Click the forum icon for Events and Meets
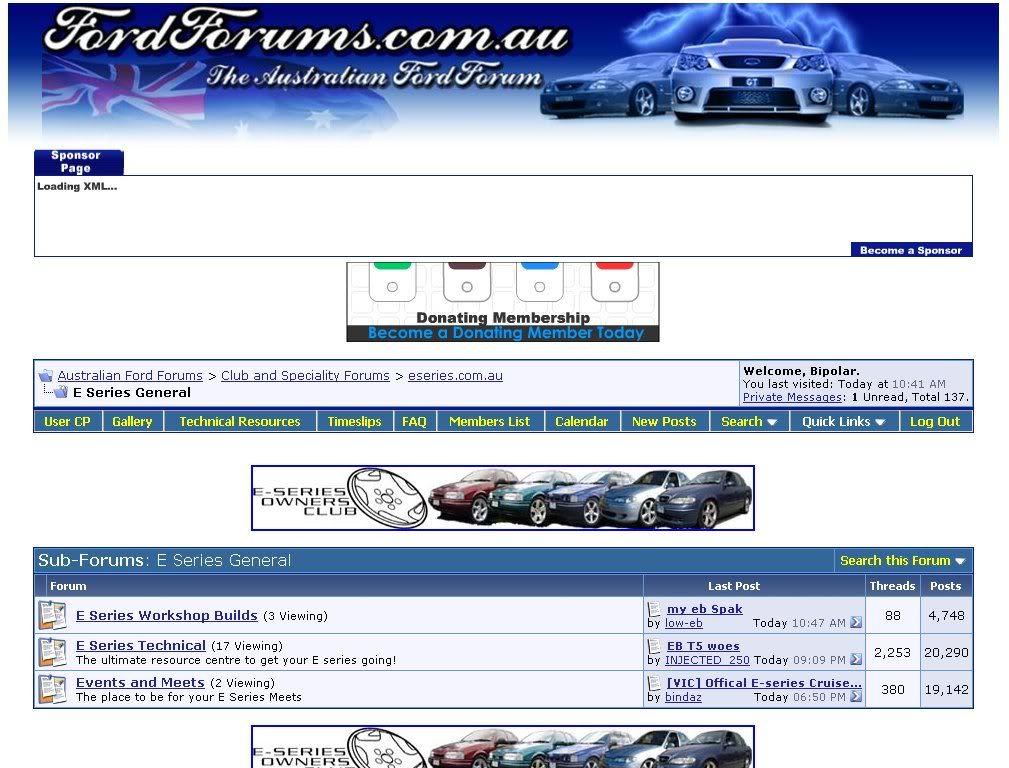Image resolution: width=1009 pixels, height=768 pixels. 52,689
